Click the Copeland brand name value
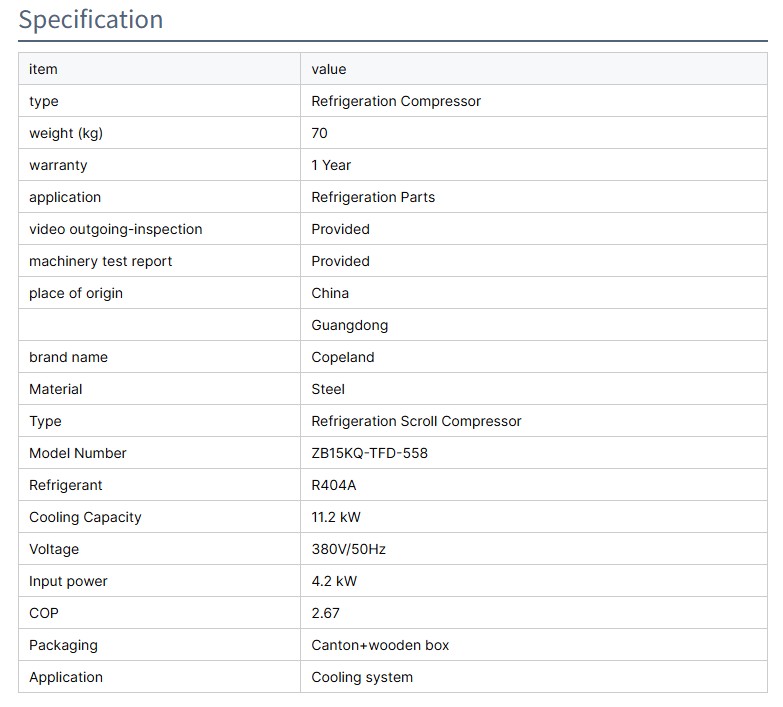 point(343,357)
